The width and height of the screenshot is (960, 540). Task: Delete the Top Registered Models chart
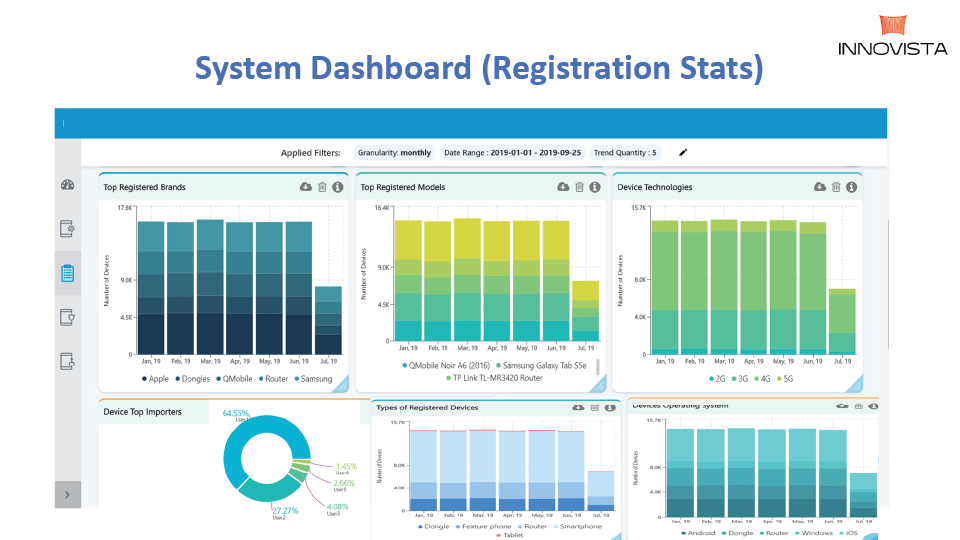pyautogui.click(x=579, y=187)
